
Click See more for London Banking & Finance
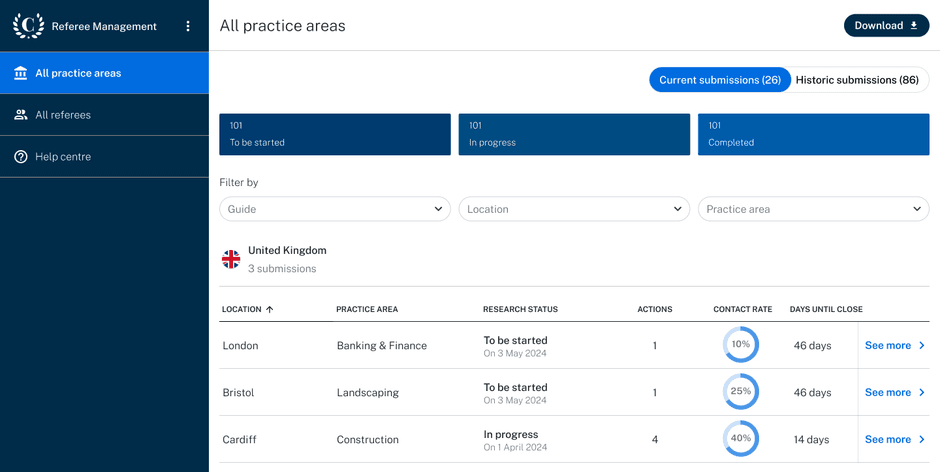(x=895, y=345)
